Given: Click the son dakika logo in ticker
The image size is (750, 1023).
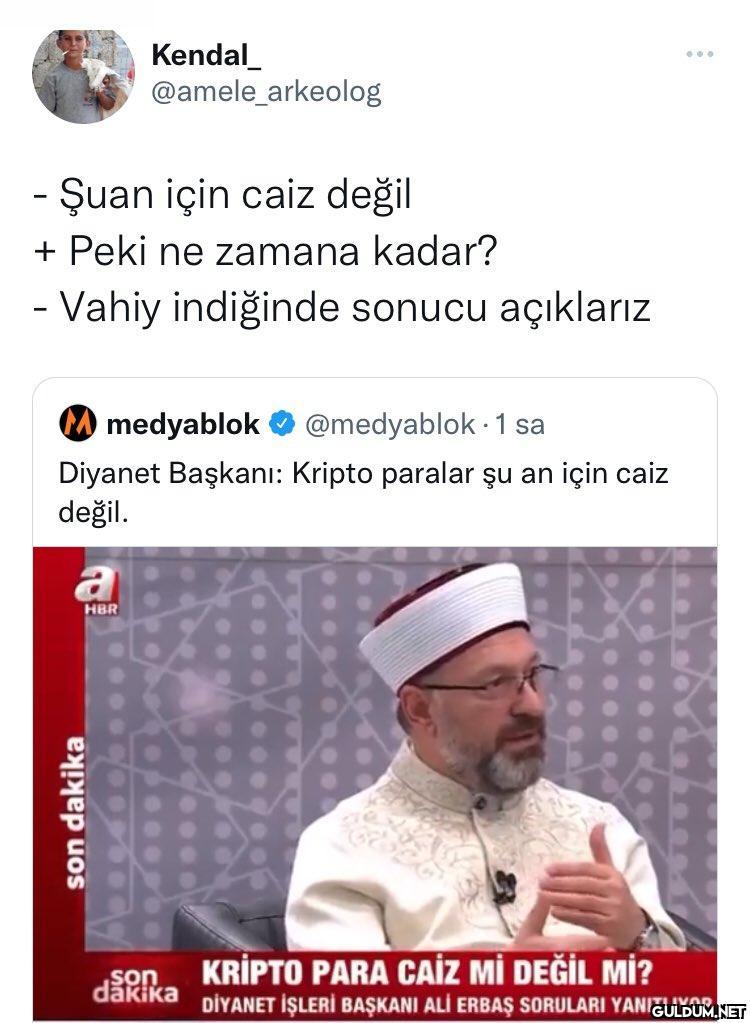Looking at the screenshot, I should tap(135, 985).
